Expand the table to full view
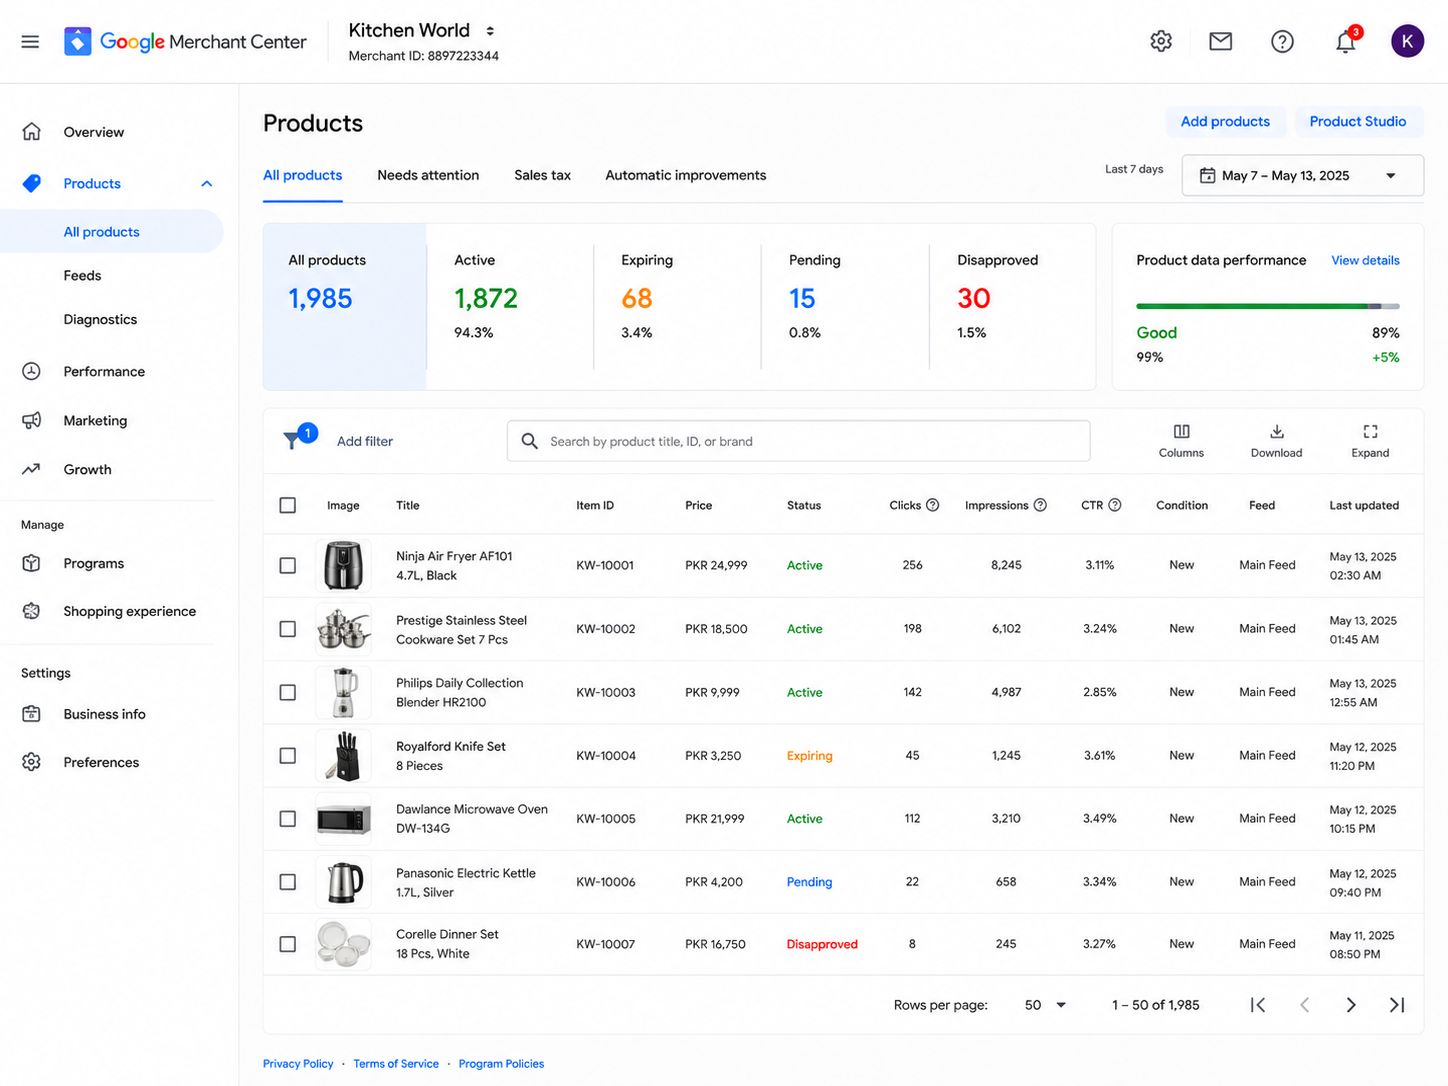Viewport: 1448px width, 1086px height. coord(1370,440)
